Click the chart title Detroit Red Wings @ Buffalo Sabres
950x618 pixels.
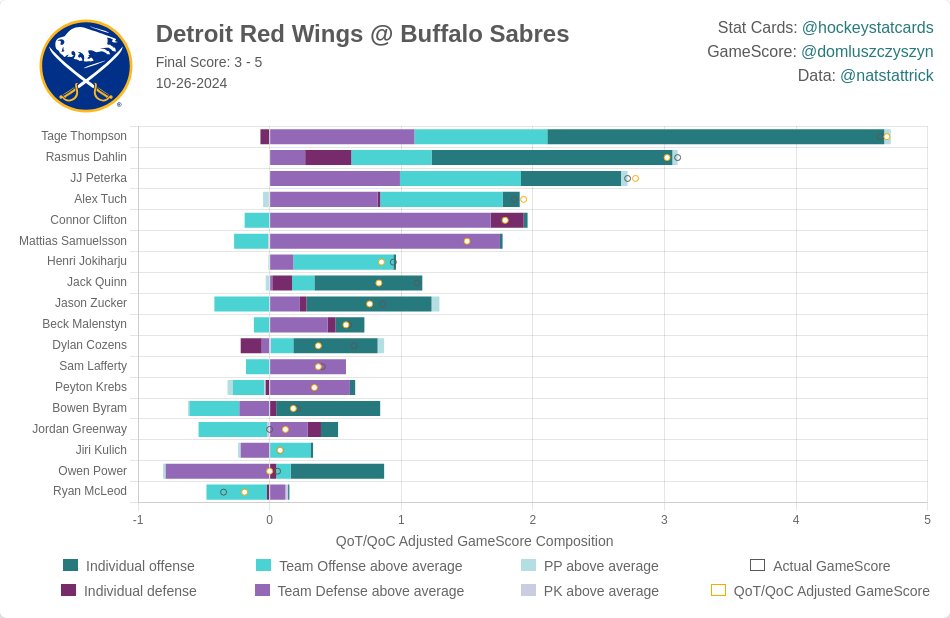point(362,34)
